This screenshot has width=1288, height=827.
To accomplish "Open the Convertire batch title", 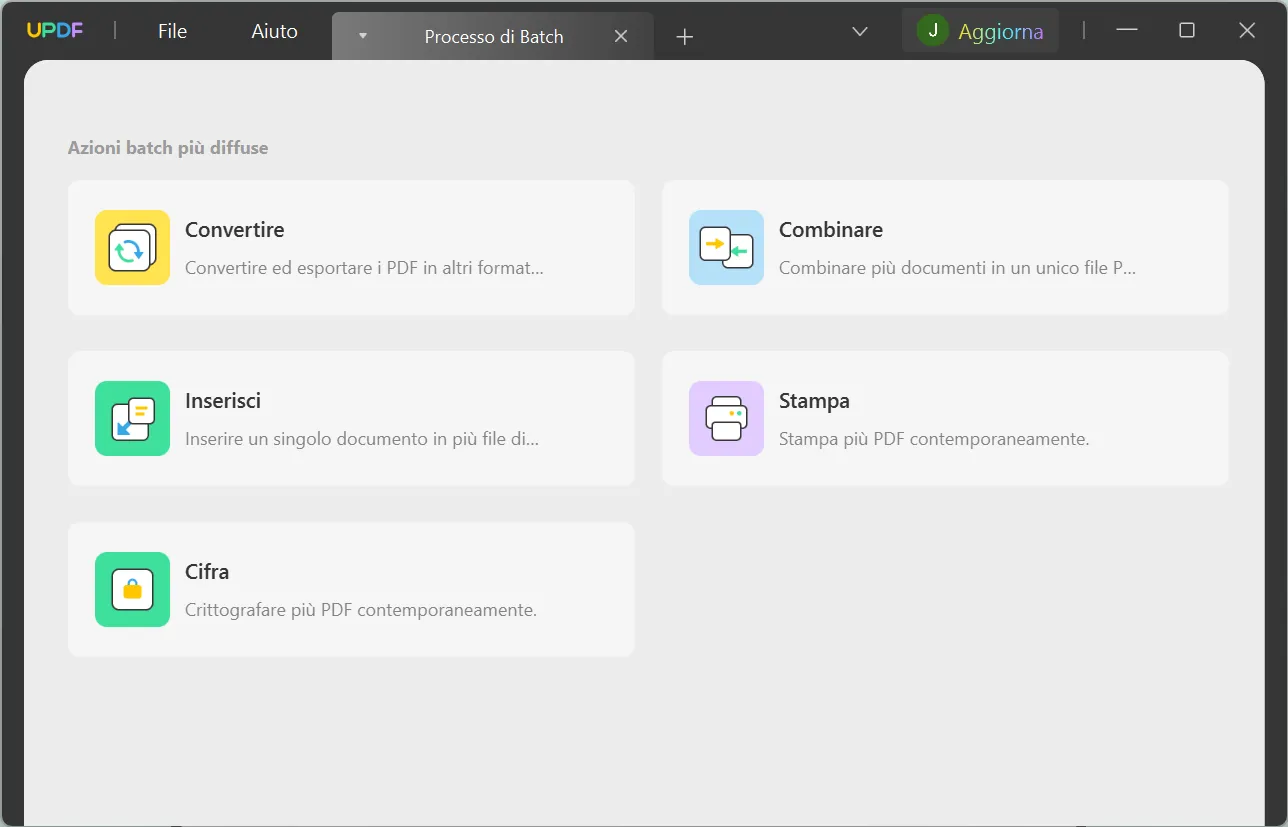I will point(235,229).
